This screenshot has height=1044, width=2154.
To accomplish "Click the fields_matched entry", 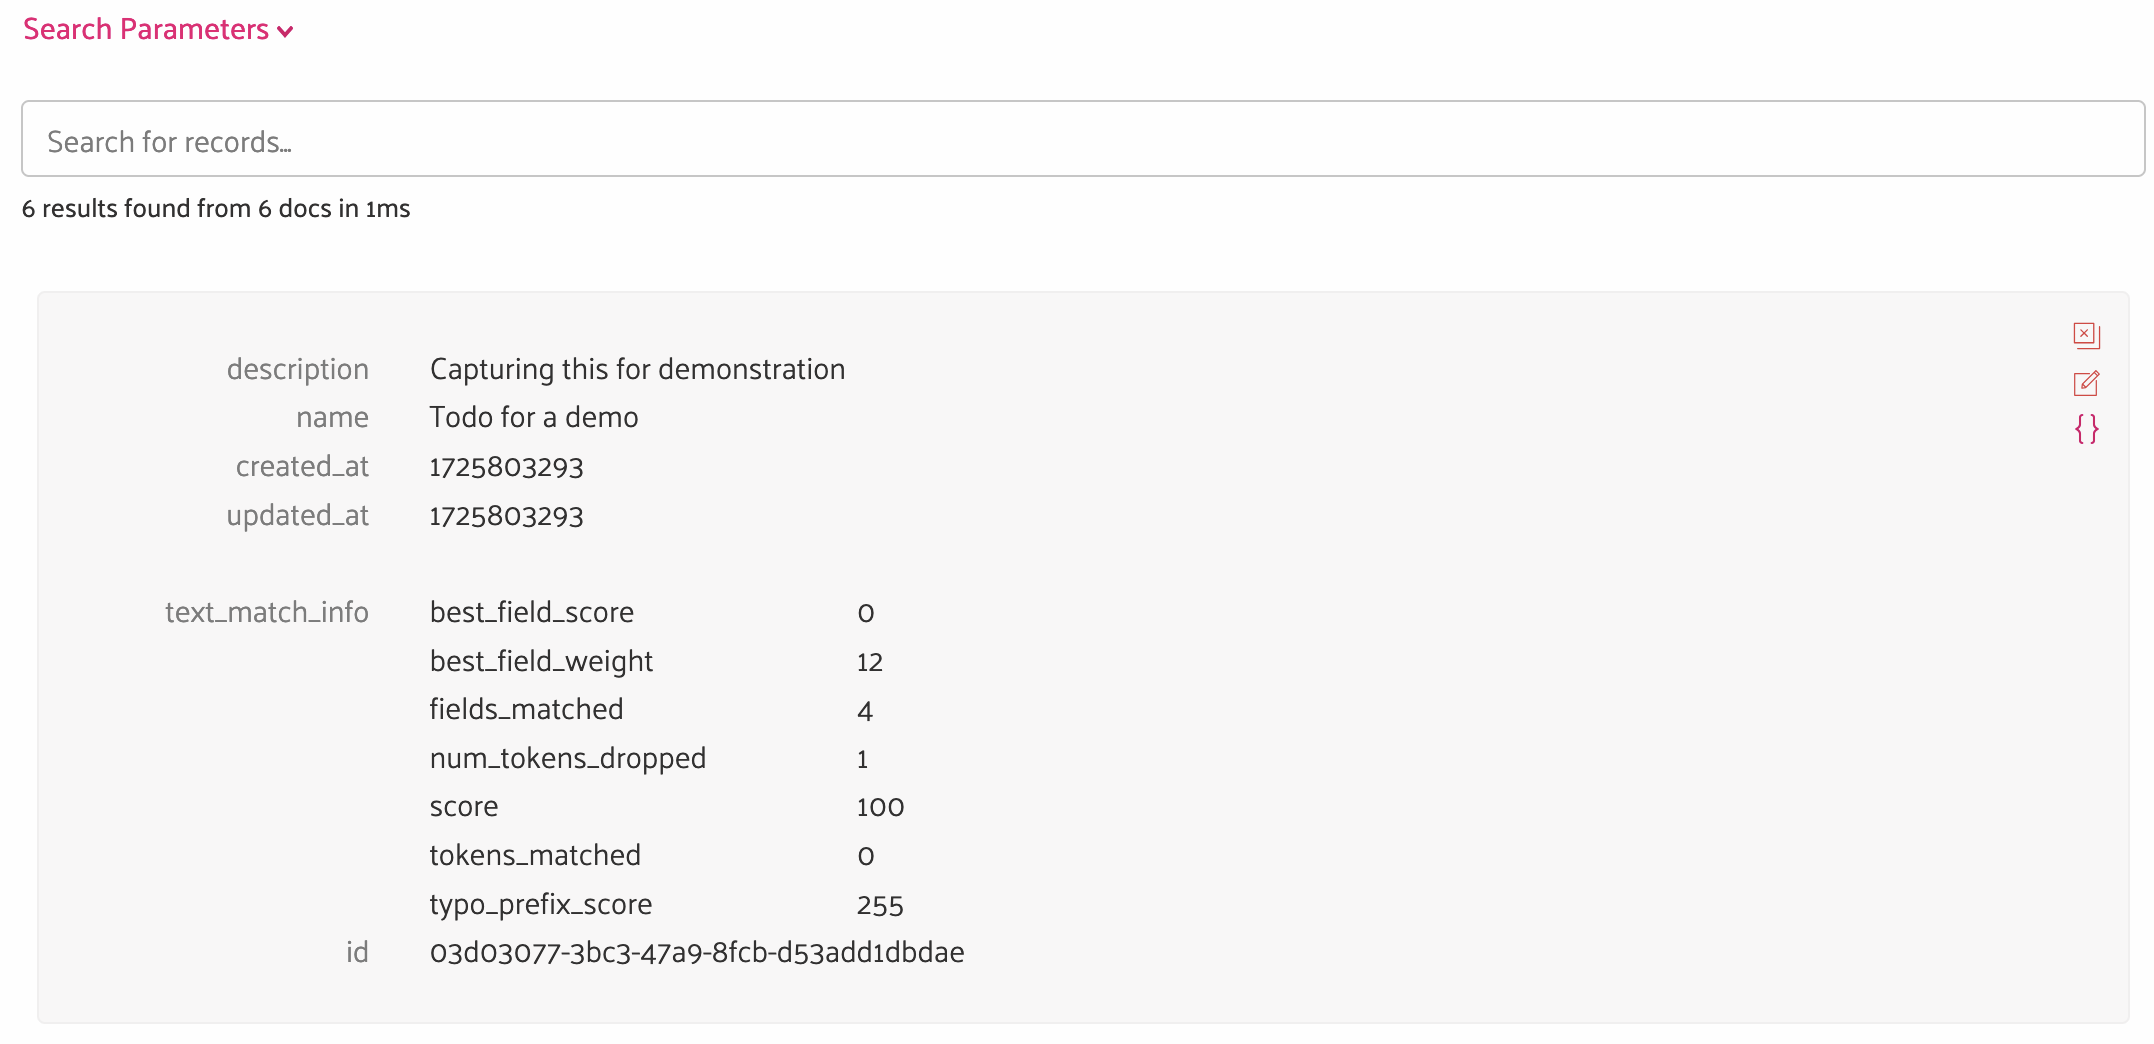I will coord(526,709).
